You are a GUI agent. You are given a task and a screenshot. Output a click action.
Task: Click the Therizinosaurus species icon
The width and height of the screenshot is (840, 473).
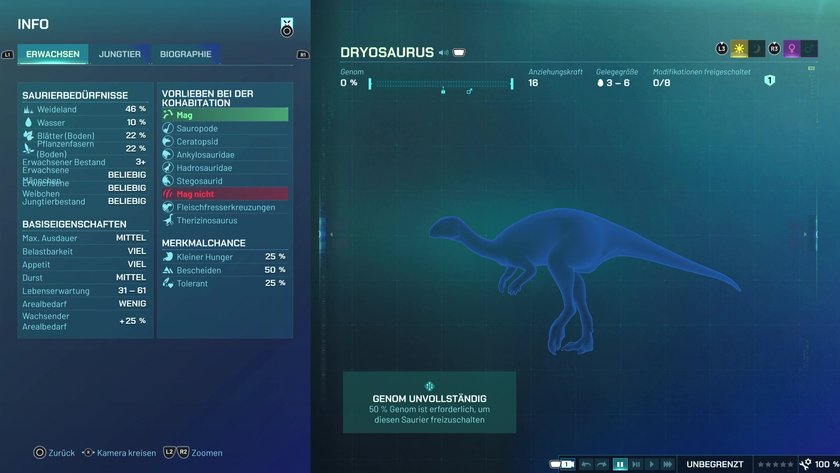tap(168, 220)
